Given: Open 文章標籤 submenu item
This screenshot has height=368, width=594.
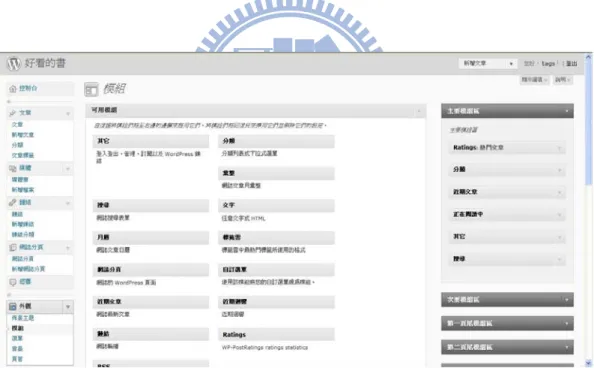Looking at the screenshot, I should tap(23, 155).
